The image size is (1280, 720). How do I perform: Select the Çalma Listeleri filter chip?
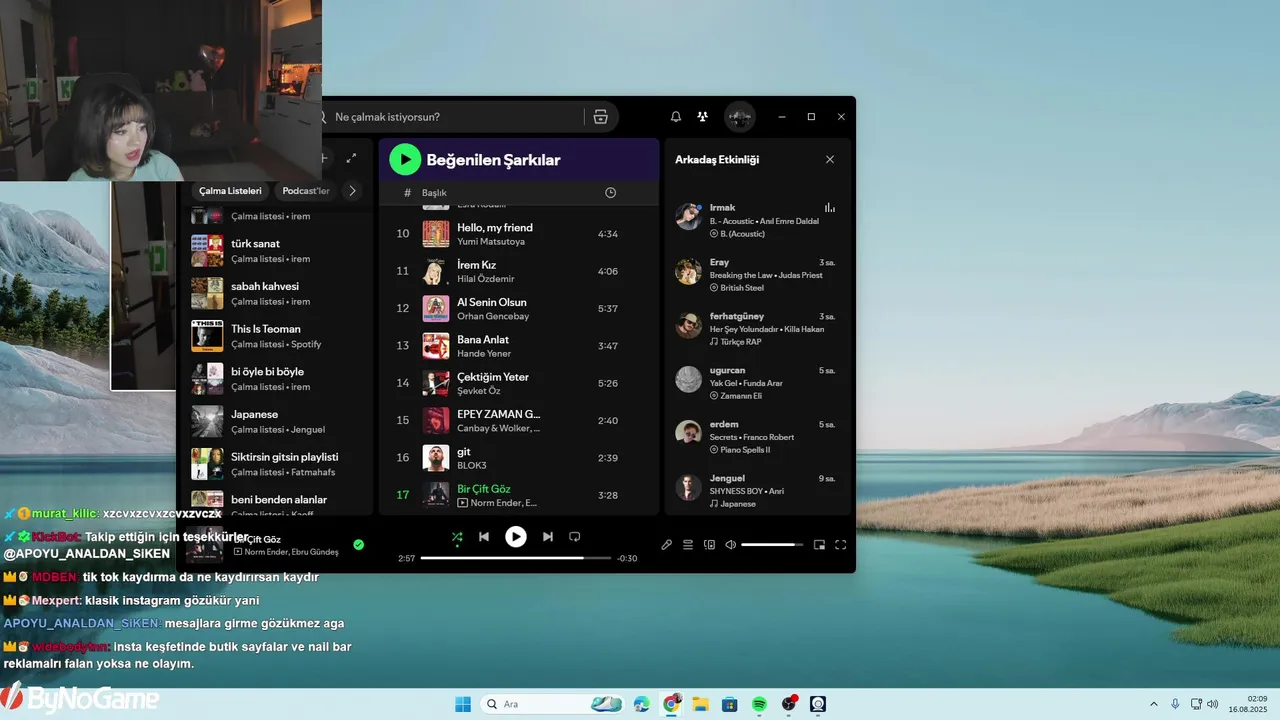pos(230,191)
